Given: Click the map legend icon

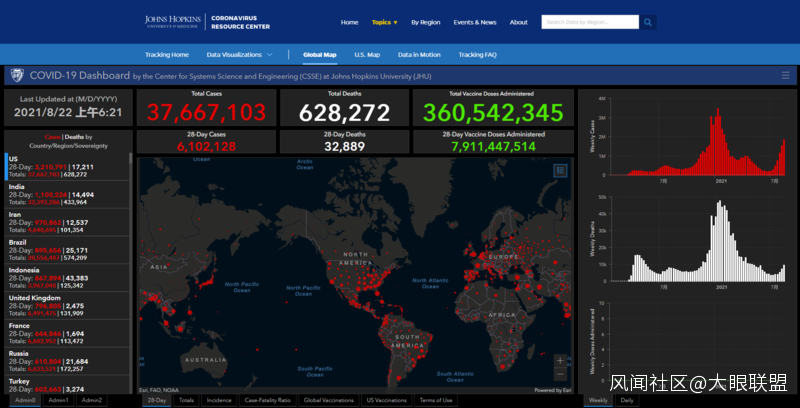Looking at the screenshot, I should tap(560, 171).
